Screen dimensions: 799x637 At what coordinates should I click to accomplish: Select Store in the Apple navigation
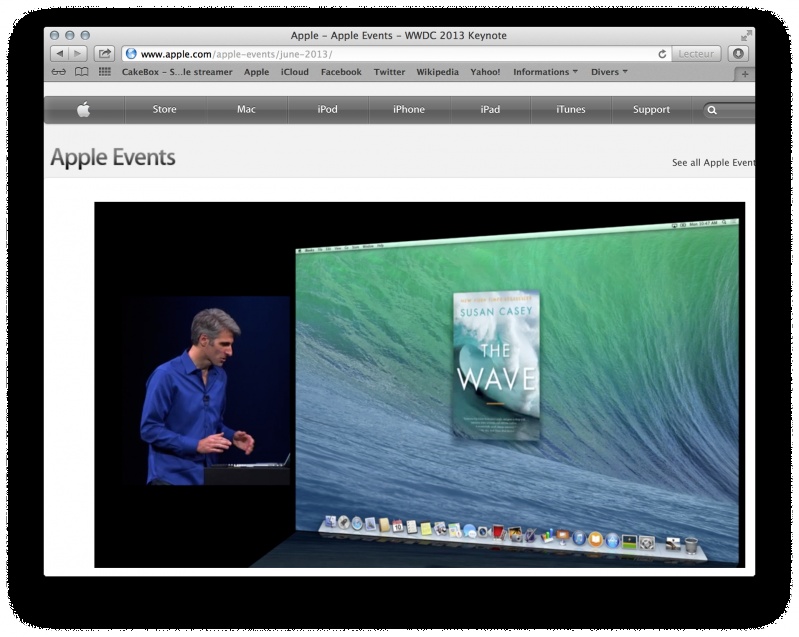tap(165, 109)
